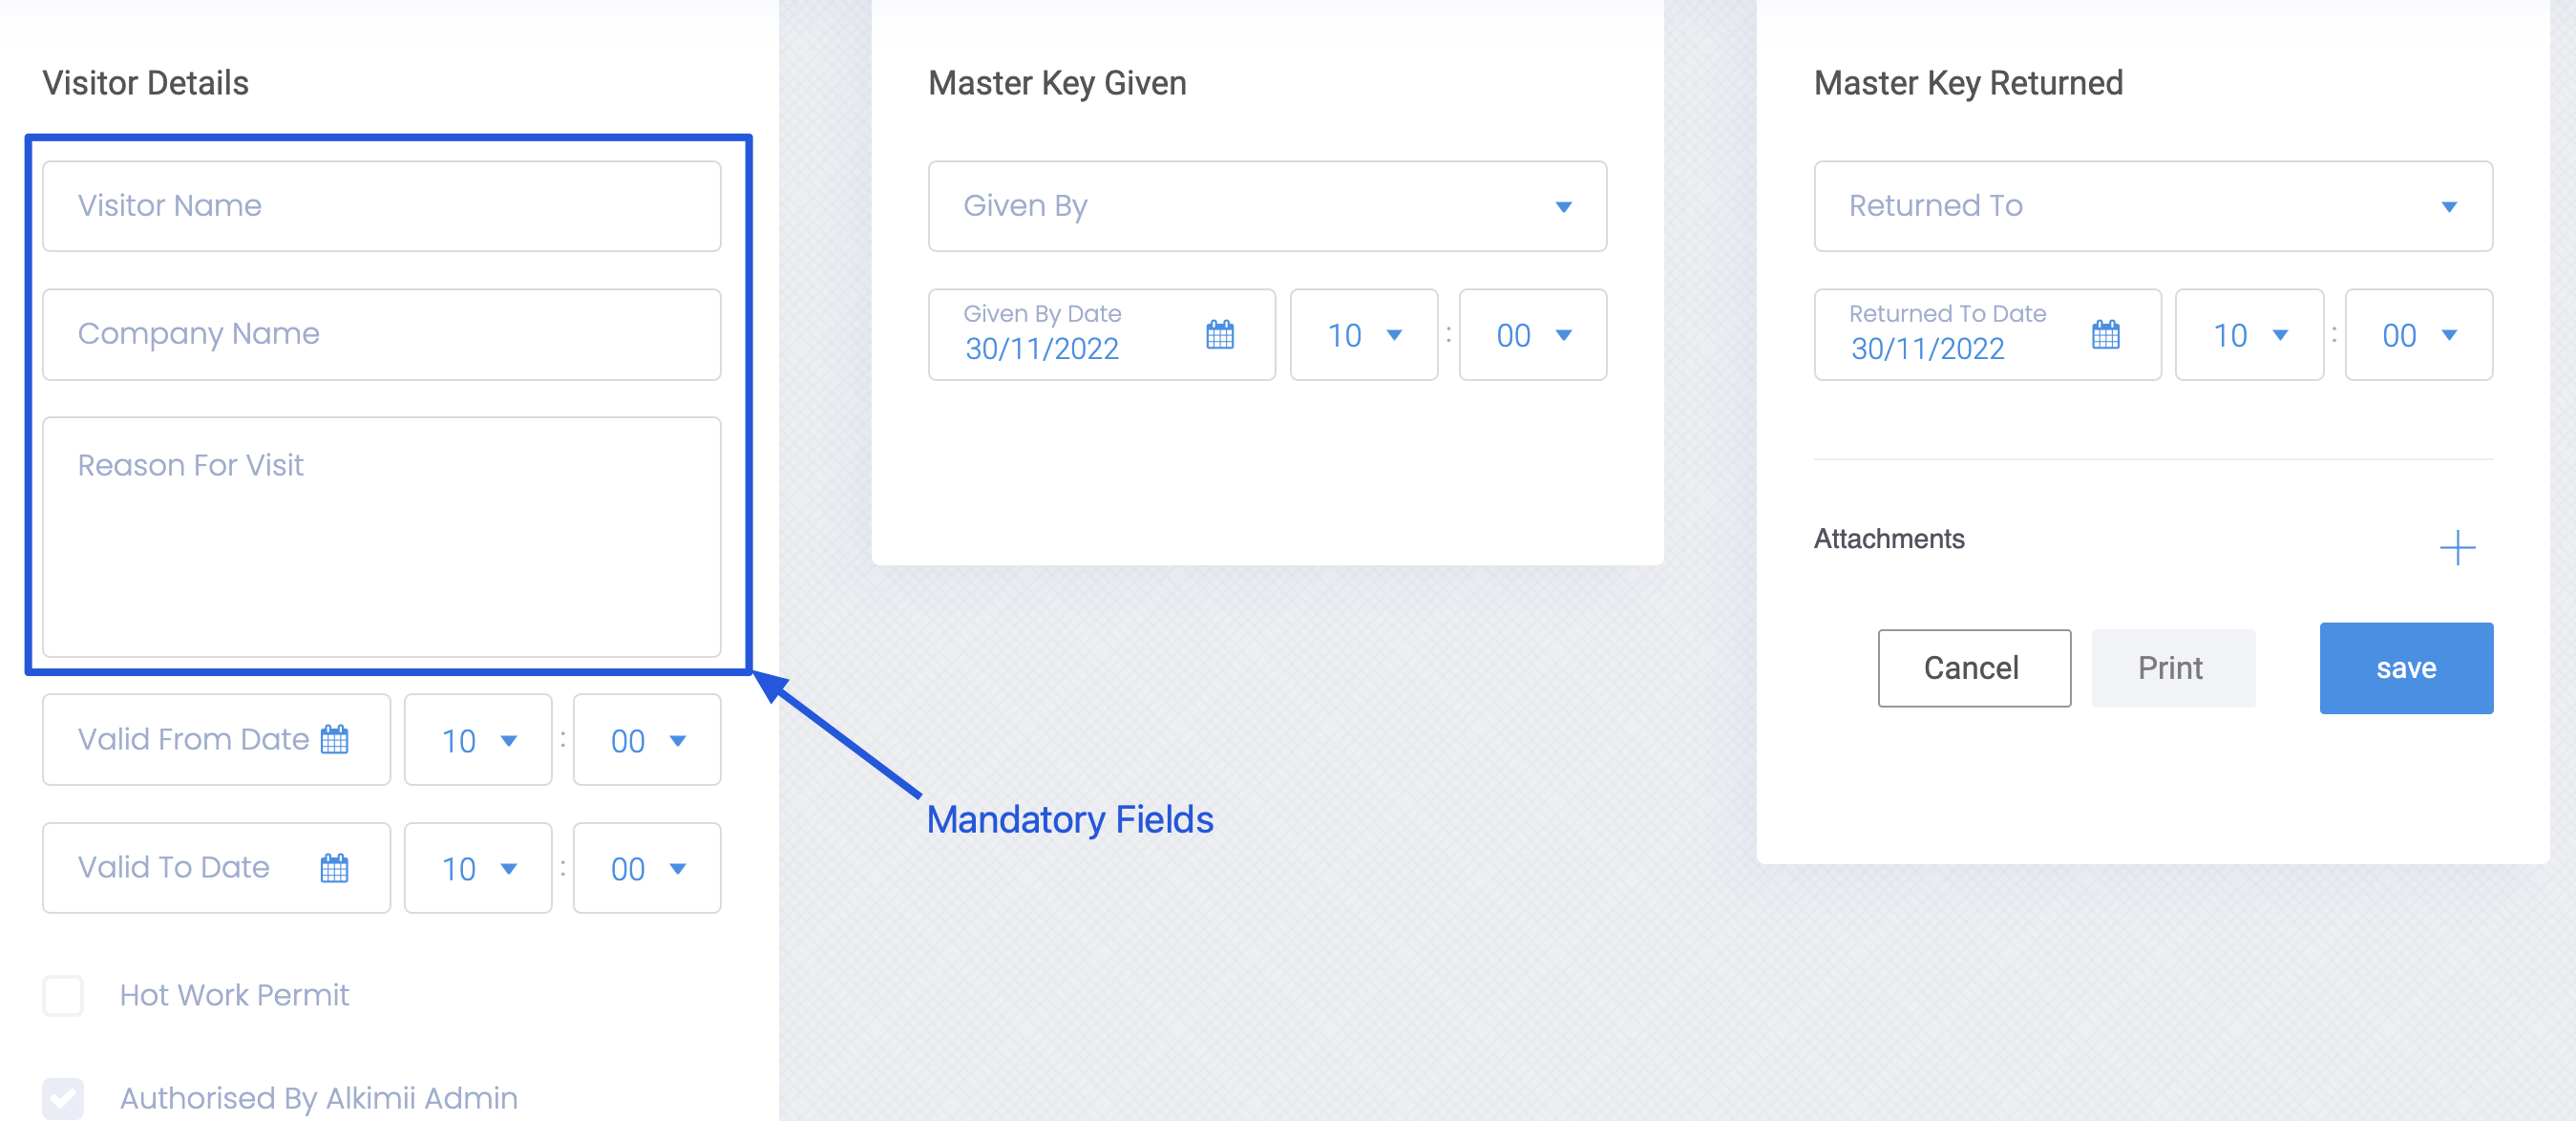Toggle the Authorised By Alkimii Admin checkbox
The width and height of the screenshot is (2576, 1121).
click(63, 1097)
